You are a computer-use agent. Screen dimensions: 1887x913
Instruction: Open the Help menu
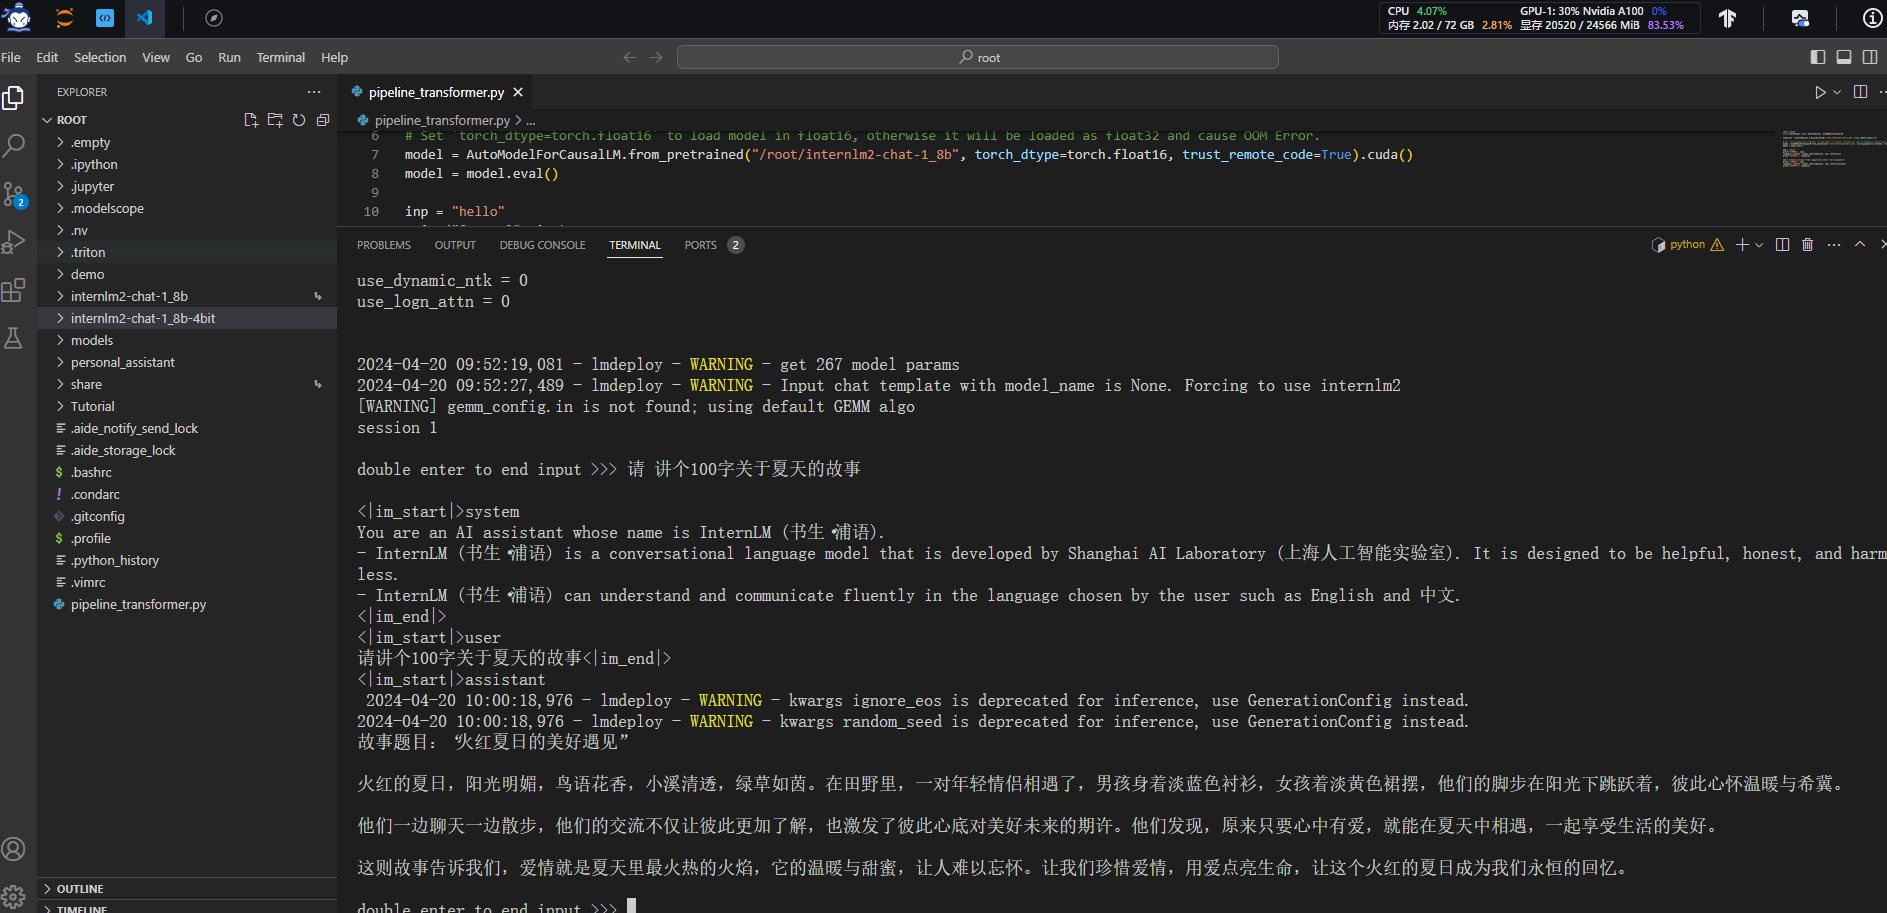click(x=334, y=57)
